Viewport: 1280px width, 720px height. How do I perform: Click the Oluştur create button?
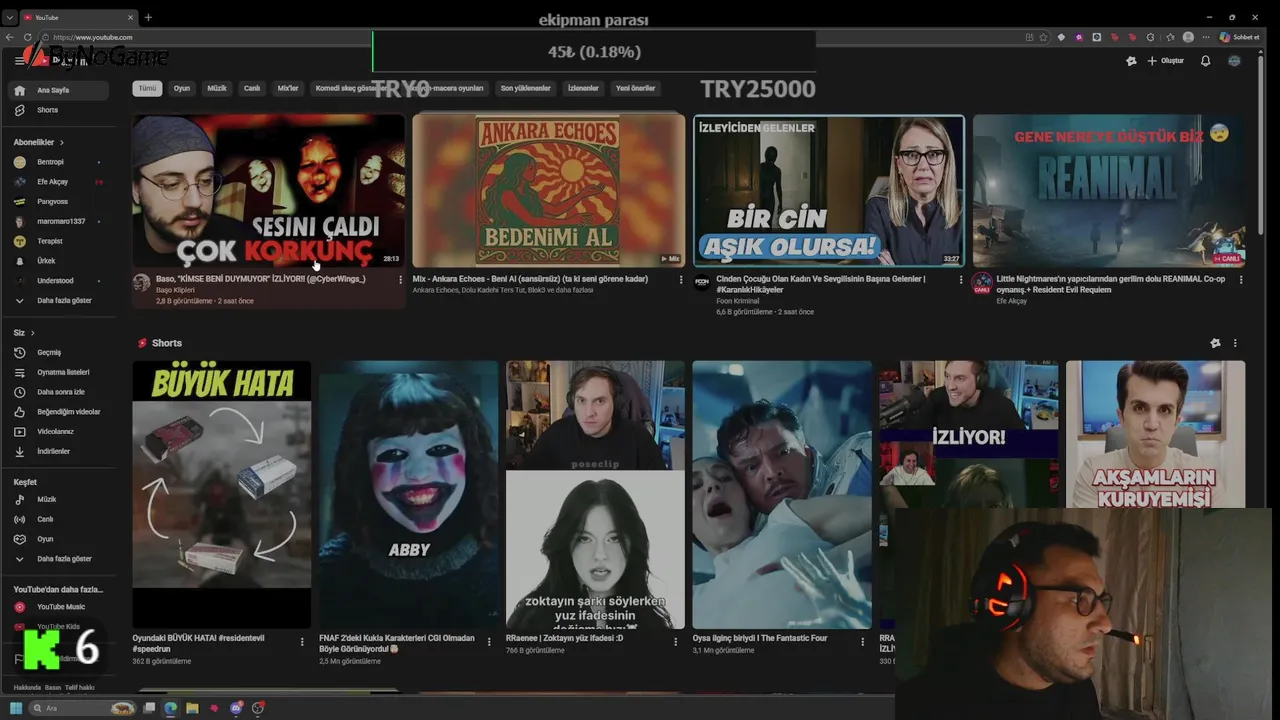[1166, 61]
